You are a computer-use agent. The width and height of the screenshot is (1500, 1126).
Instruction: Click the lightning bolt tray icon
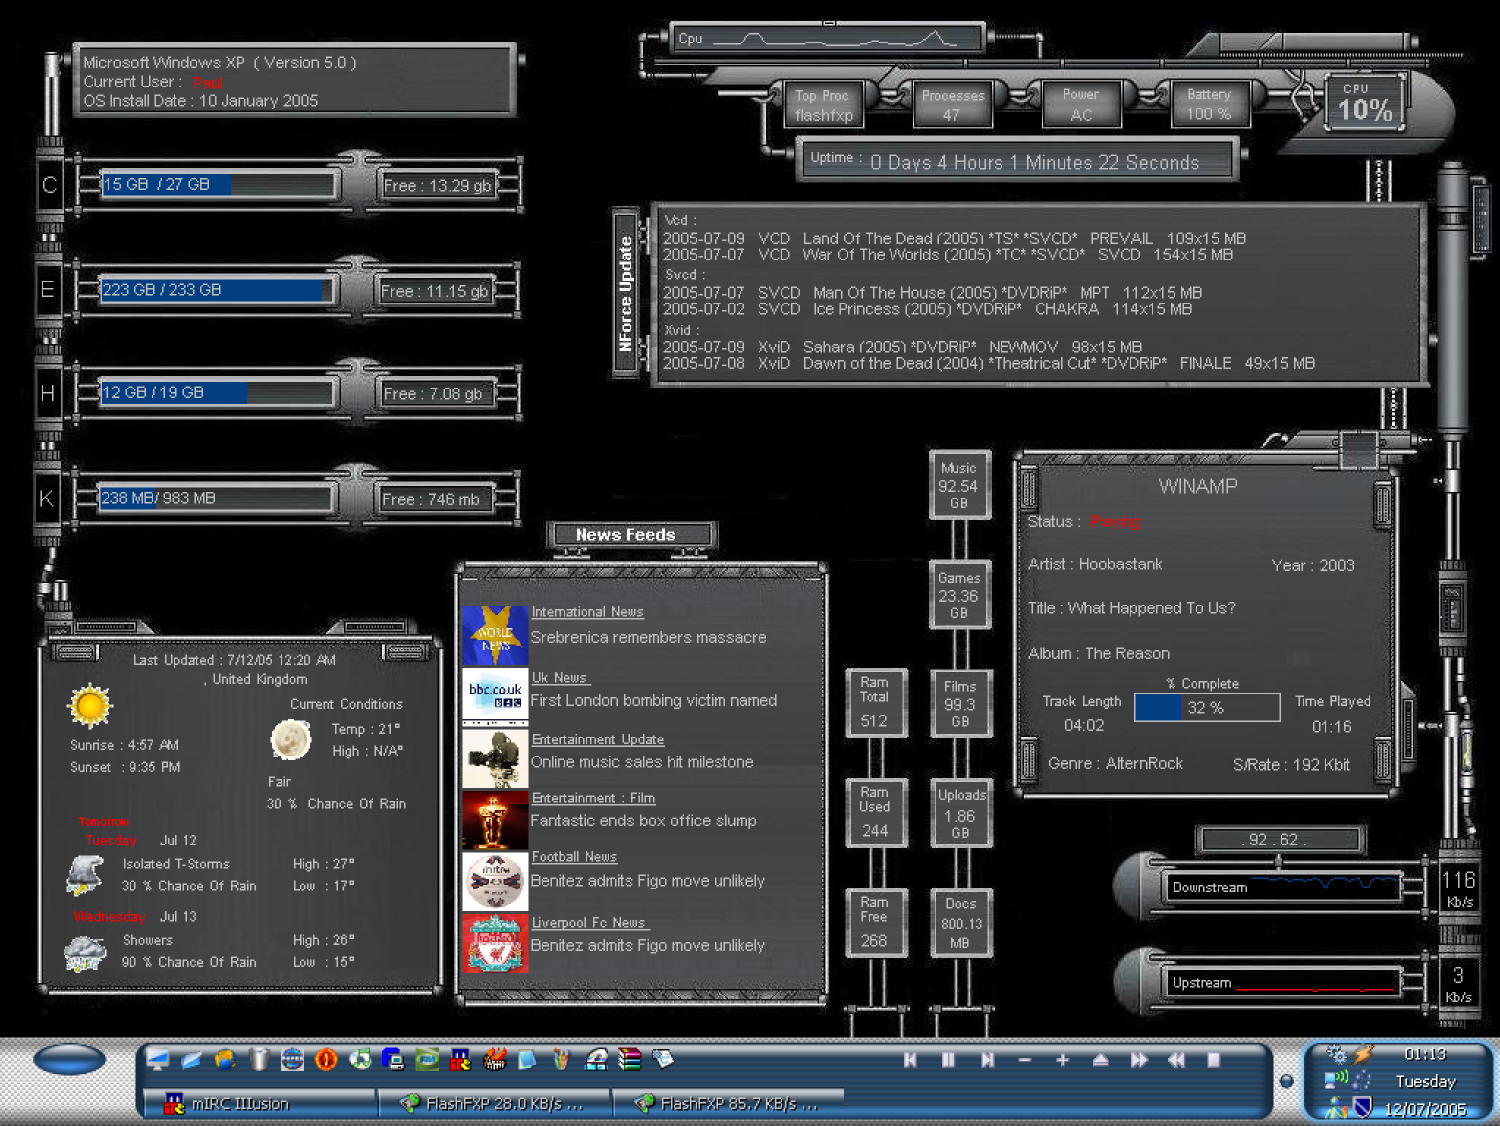[x=1362, y=1054]
